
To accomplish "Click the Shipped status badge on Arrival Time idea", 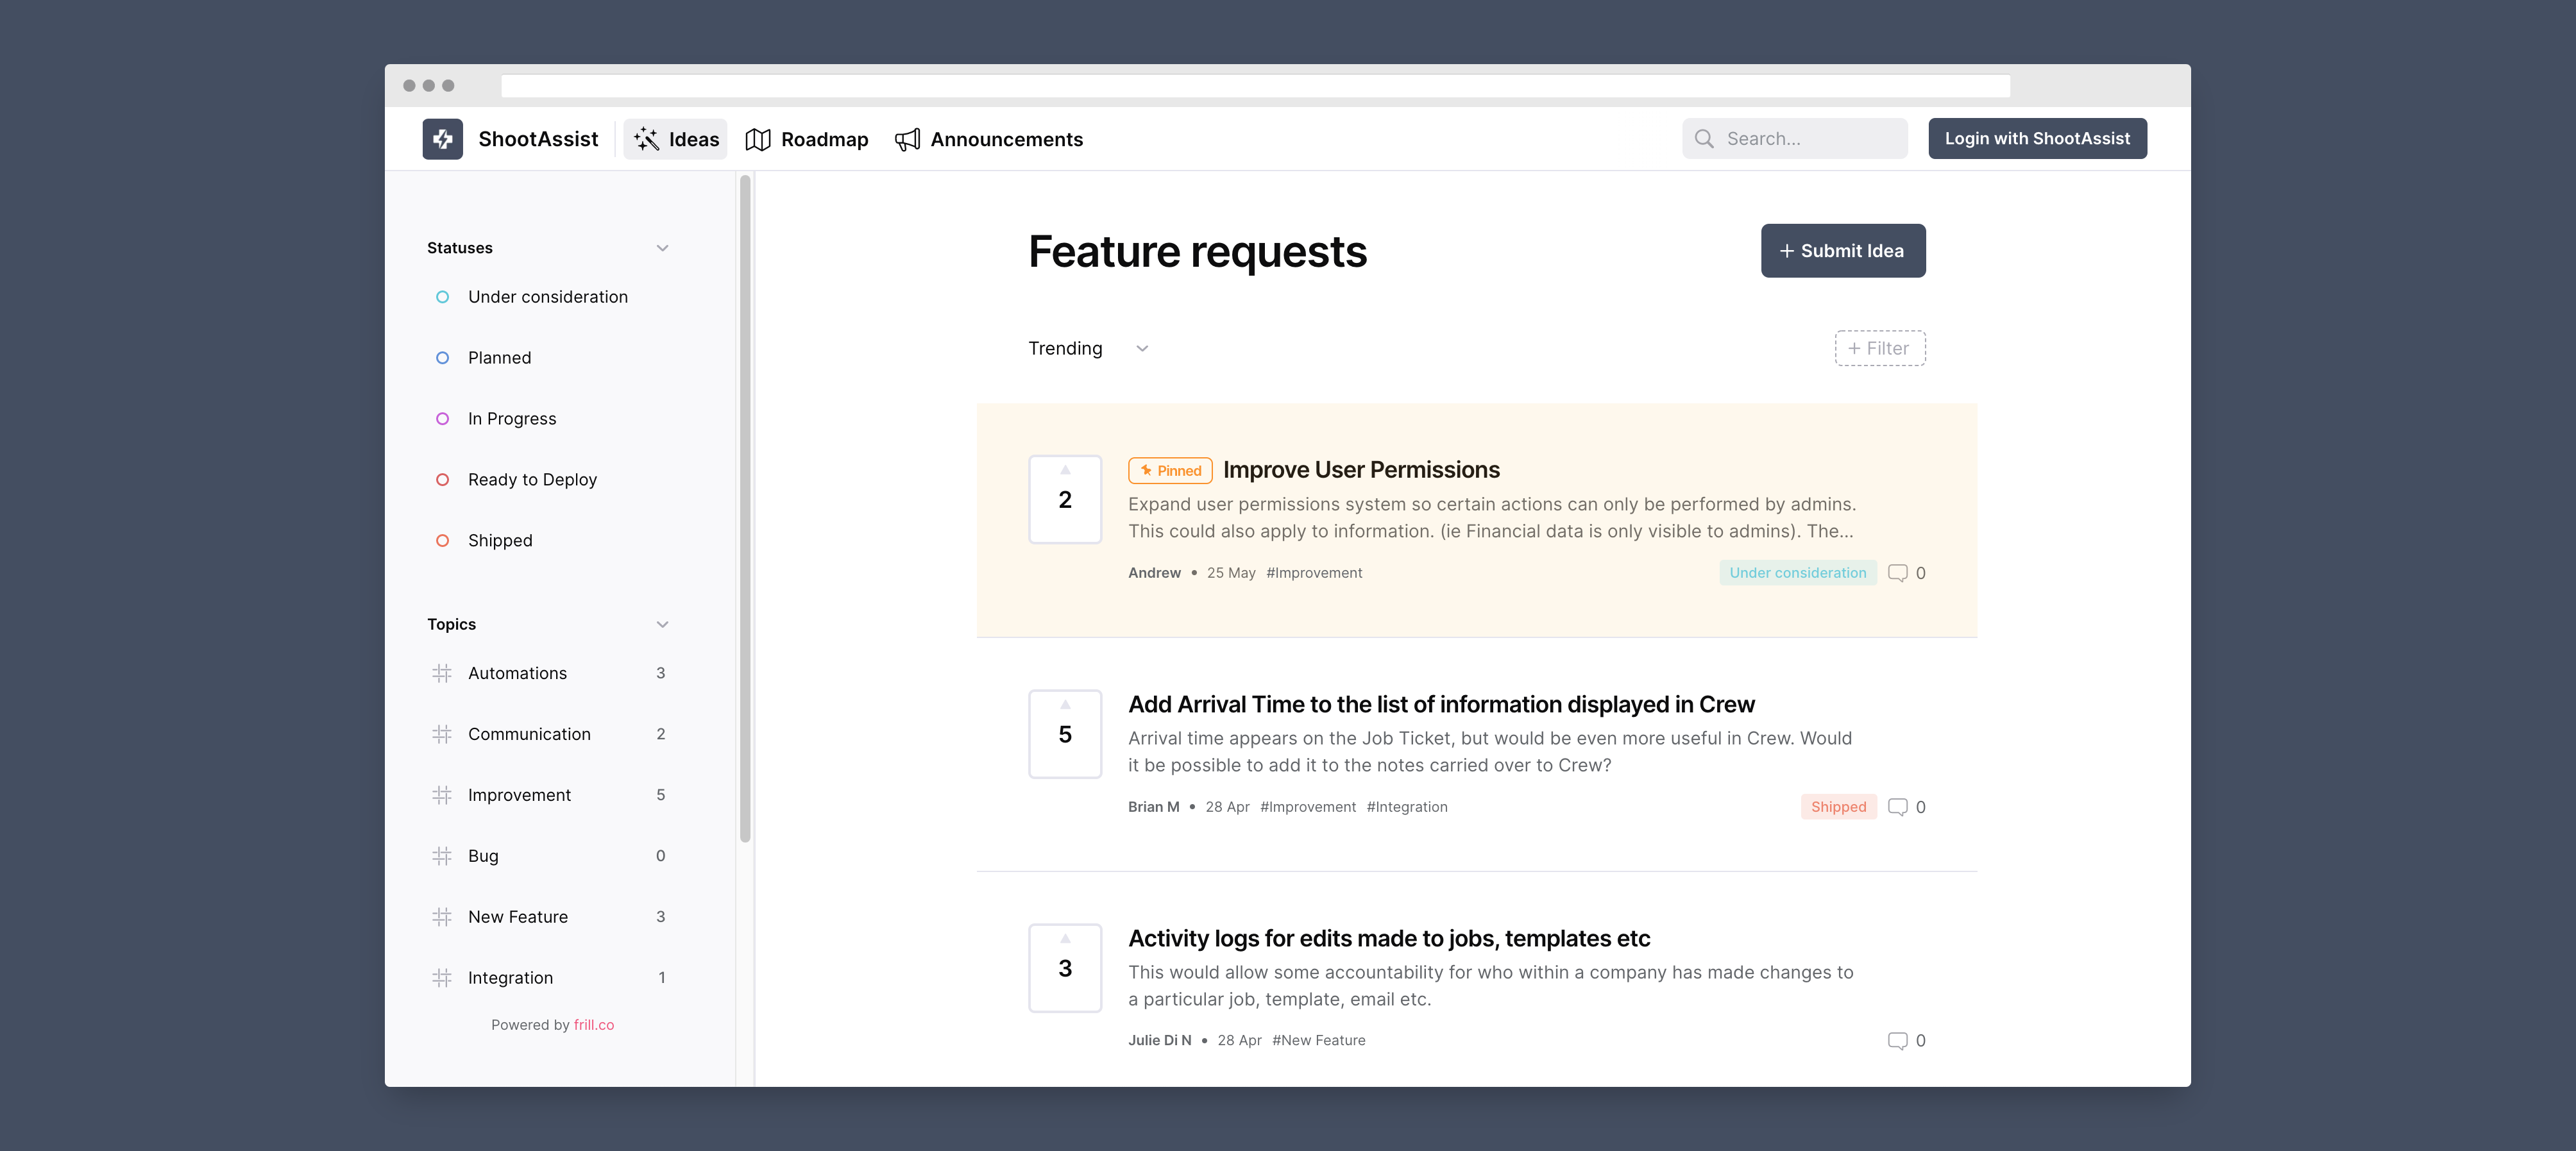I will pos(1838,807).
